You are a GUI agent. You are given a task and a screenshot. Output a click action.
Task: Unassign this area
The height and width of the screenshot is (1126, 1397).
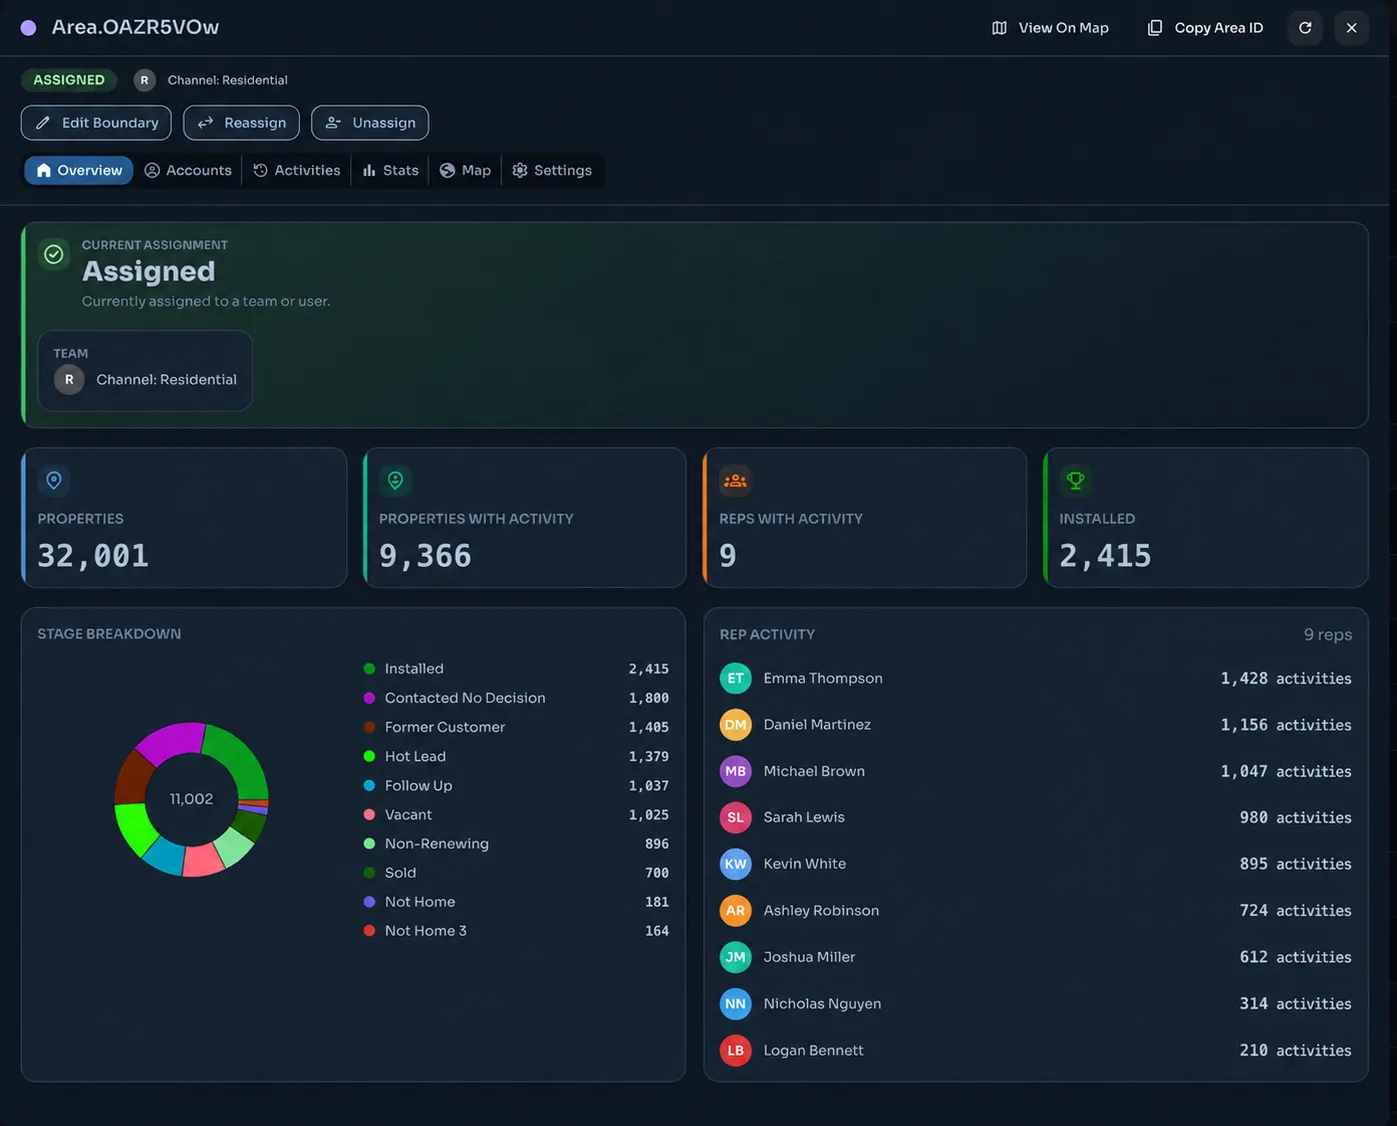370,123
